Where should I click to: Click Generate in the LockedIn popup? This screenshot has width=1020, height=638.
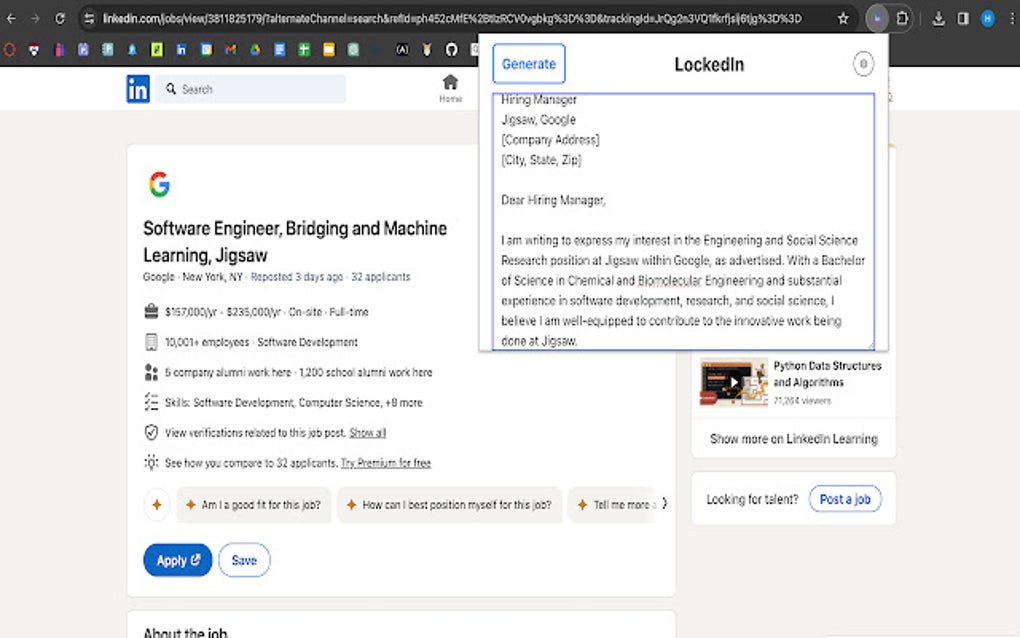528,63
